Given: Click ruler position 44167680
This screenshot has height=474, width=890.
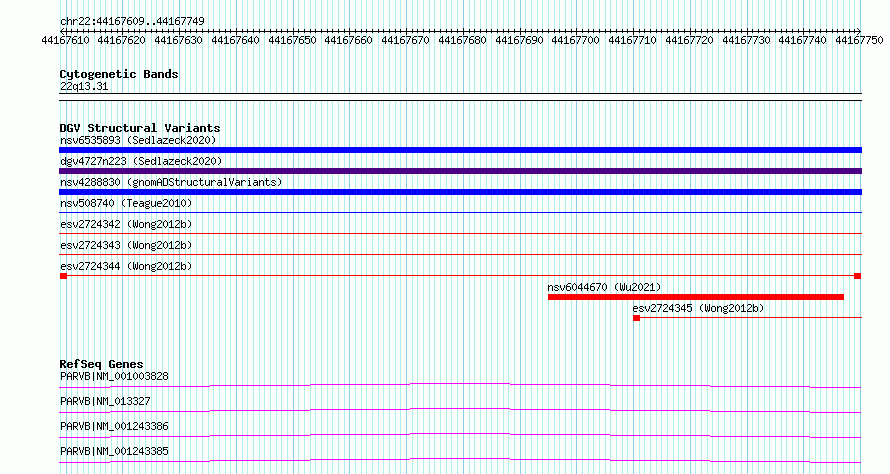Looking at the screenshot, I should pos(462,40).
